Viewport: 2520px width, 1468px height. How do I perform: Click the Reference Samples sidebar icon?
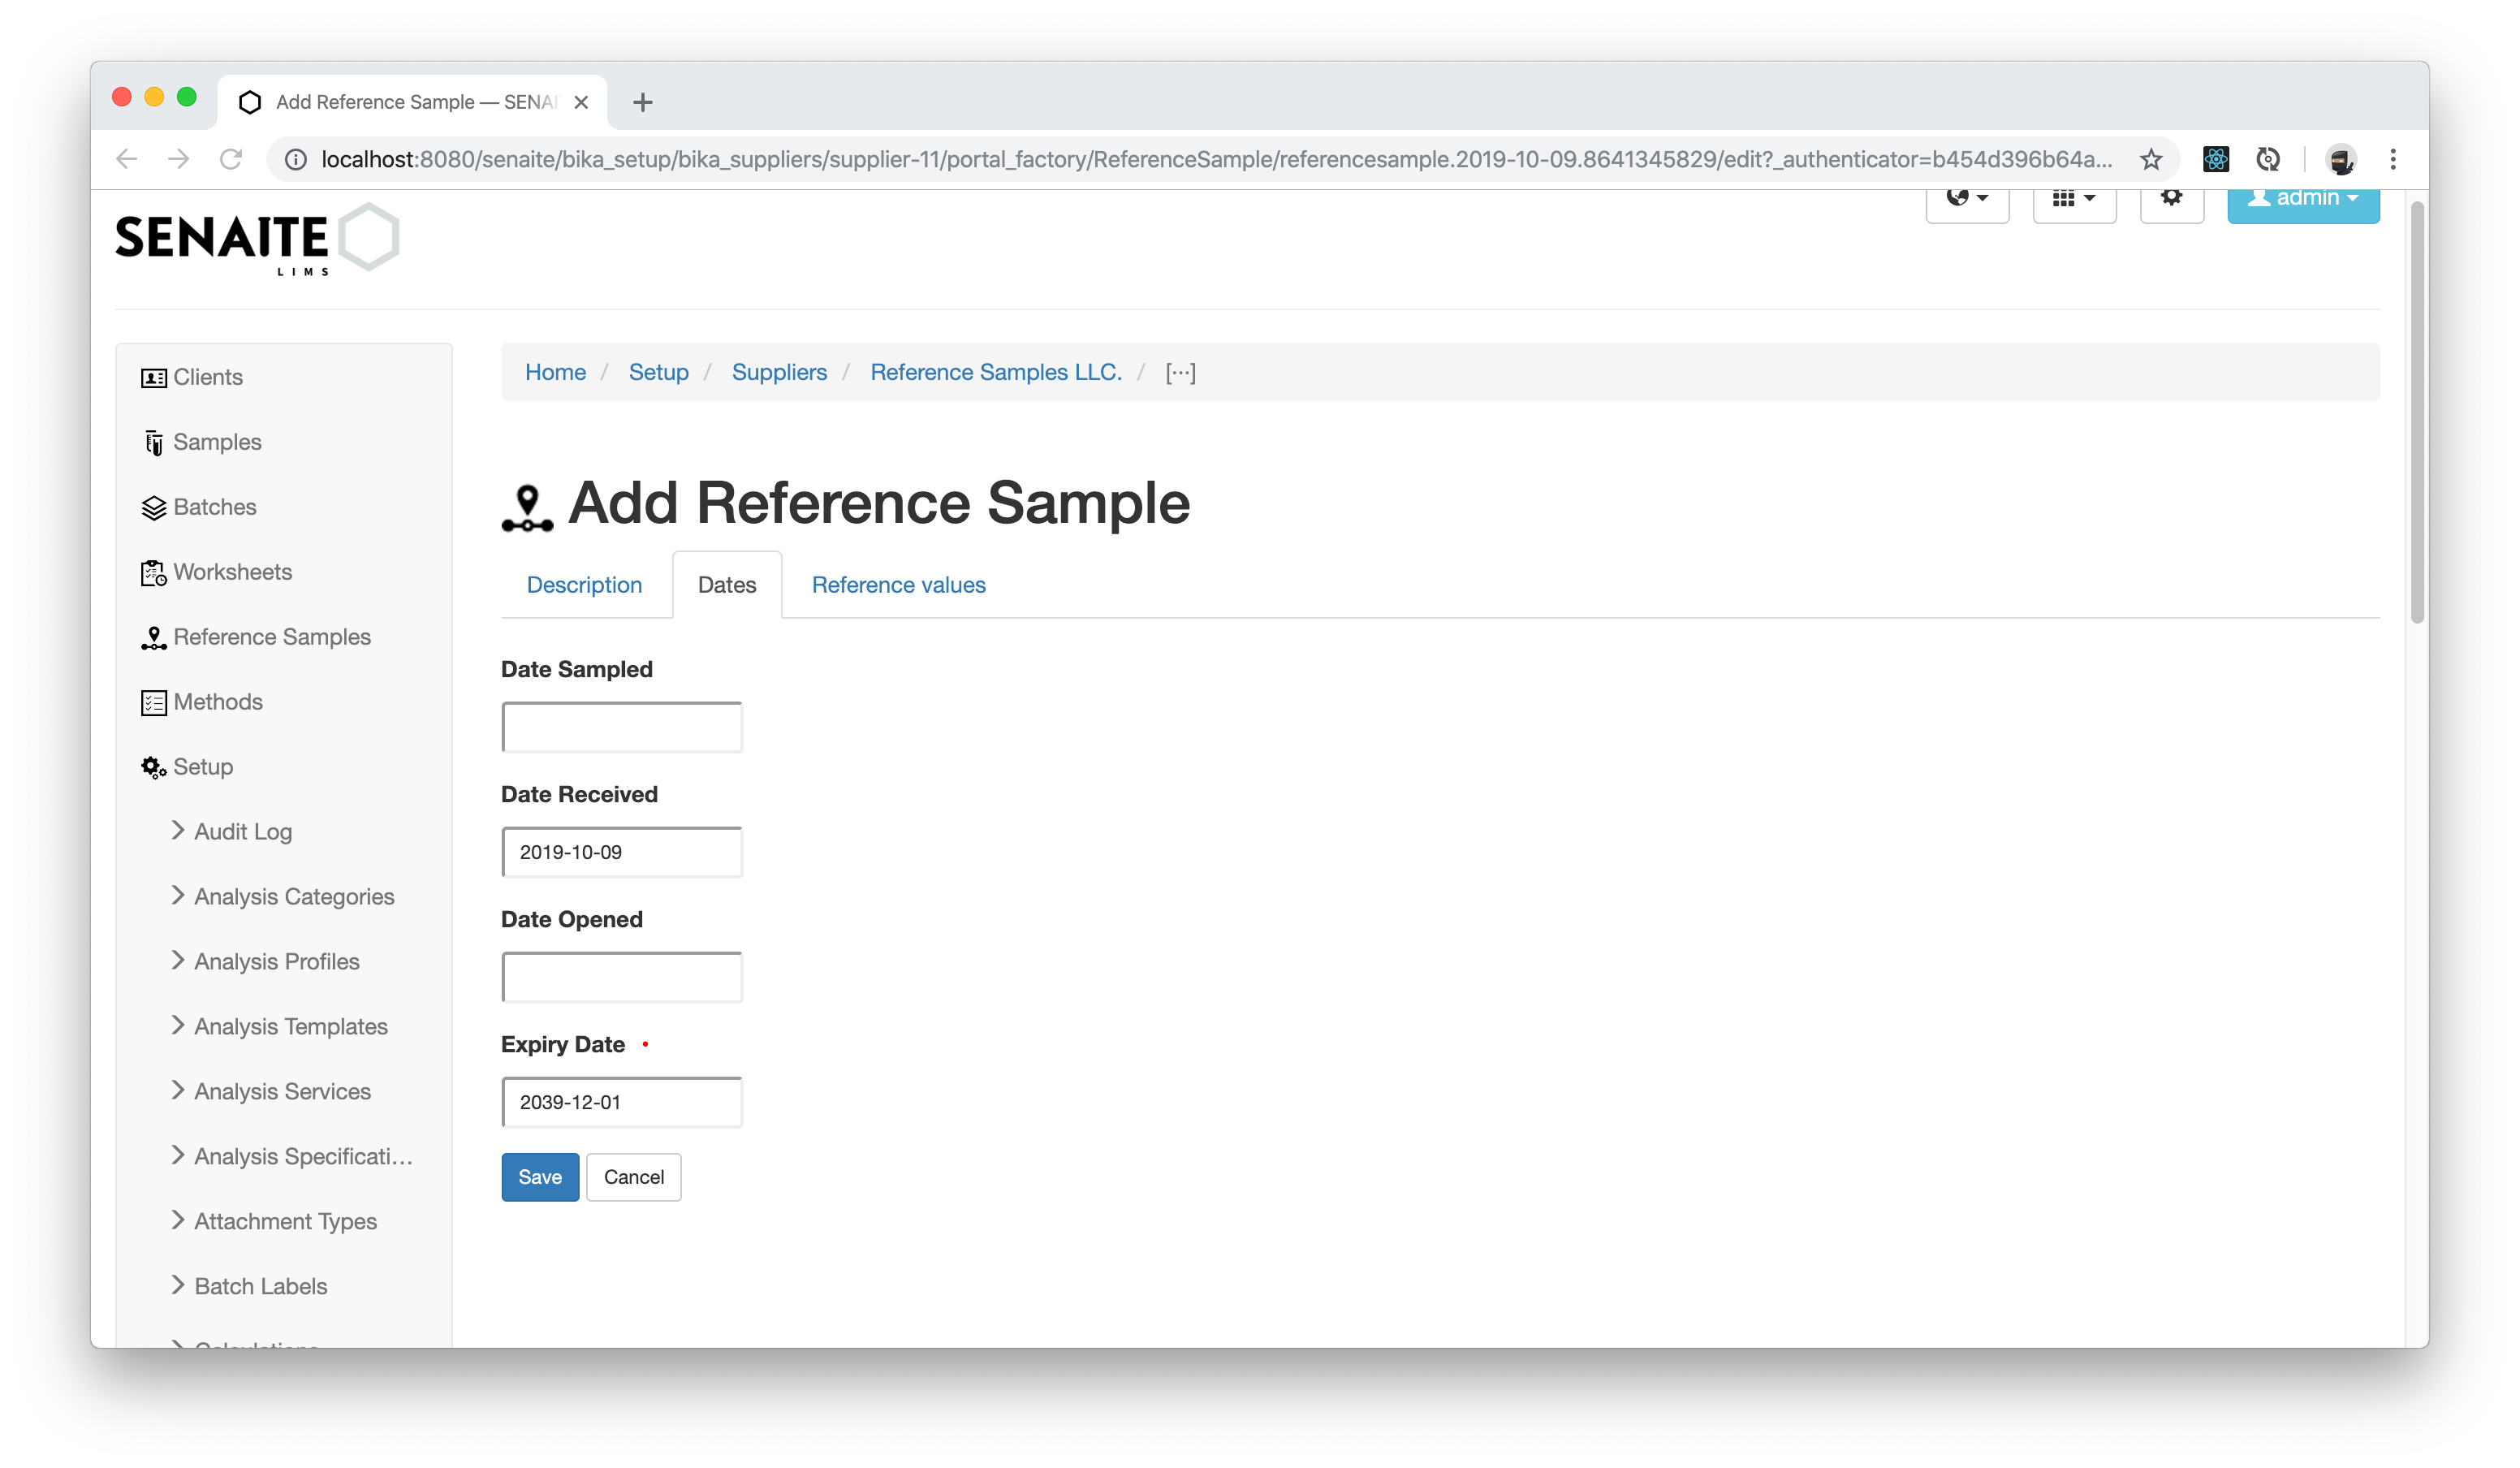click(152, 636)
